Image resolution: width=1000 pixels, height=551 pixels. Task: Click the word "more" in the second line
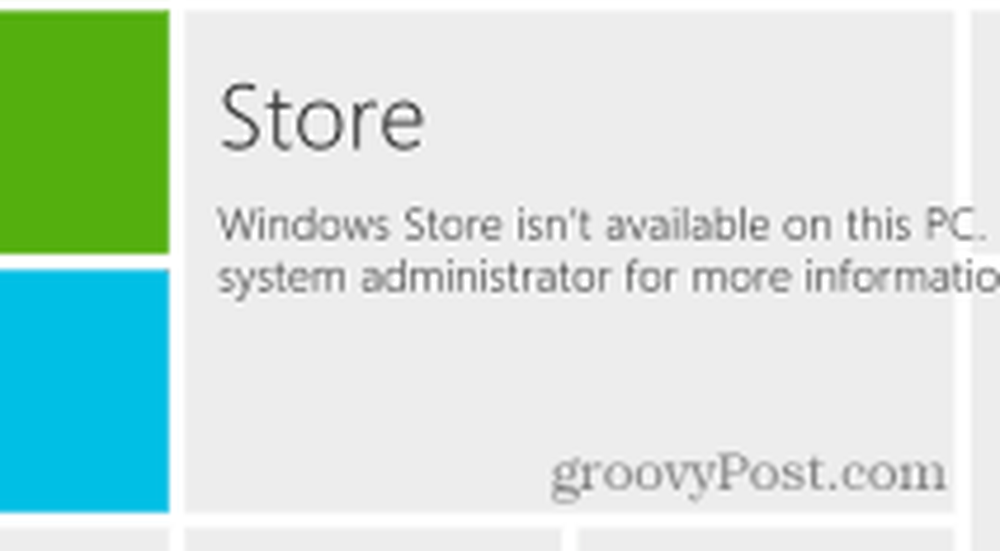click(x=740, y=279)
